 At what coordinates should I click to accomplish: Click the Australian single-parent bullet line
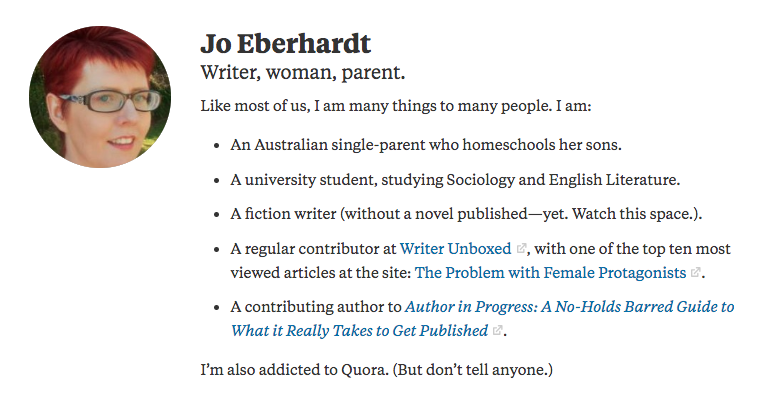point(426,145)
